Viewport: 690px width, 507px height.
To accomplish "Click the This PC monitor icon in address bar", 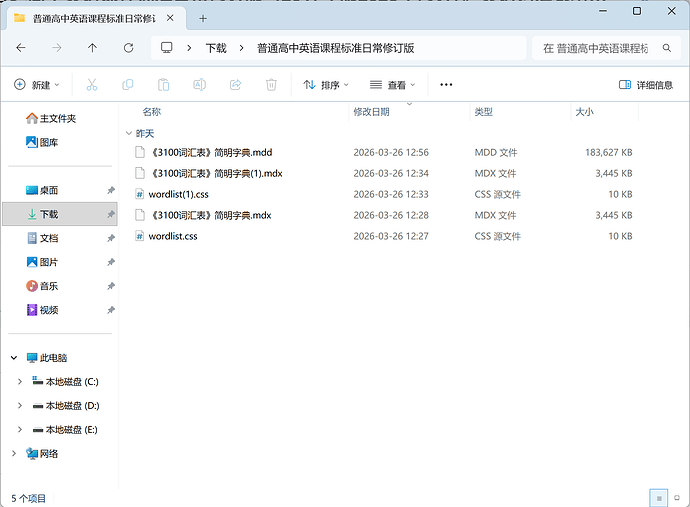I will (166, 48).
